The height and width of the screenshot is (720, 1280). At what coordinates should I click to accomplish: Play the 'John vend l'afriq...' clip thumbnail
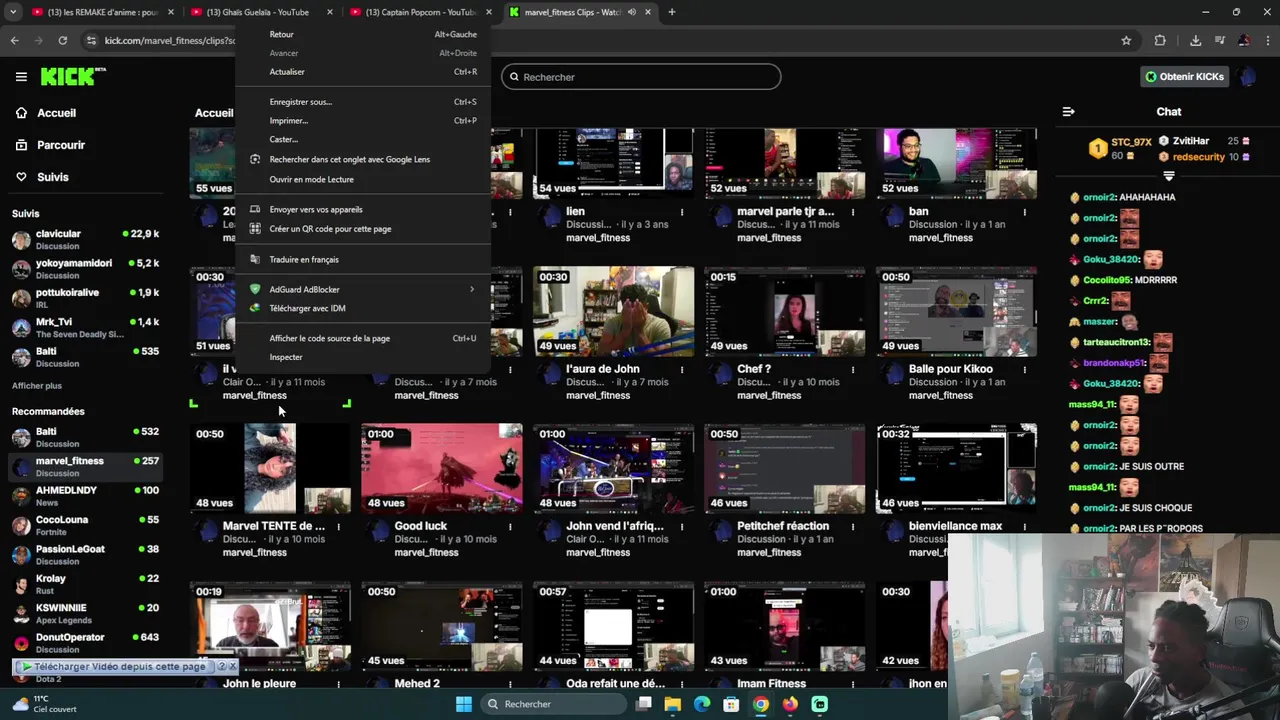613,468
